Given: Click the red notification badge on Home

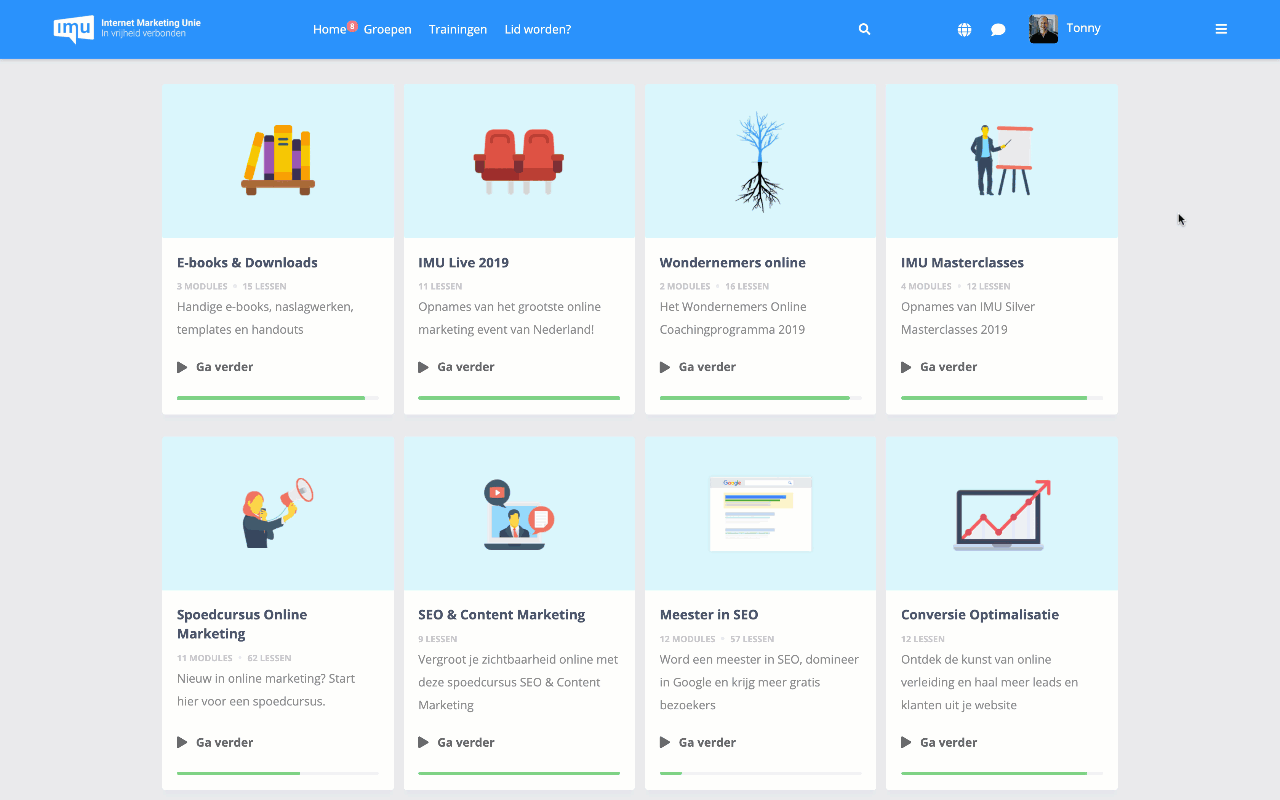Looking at the screenshot, I should click(x=352, y=26).
